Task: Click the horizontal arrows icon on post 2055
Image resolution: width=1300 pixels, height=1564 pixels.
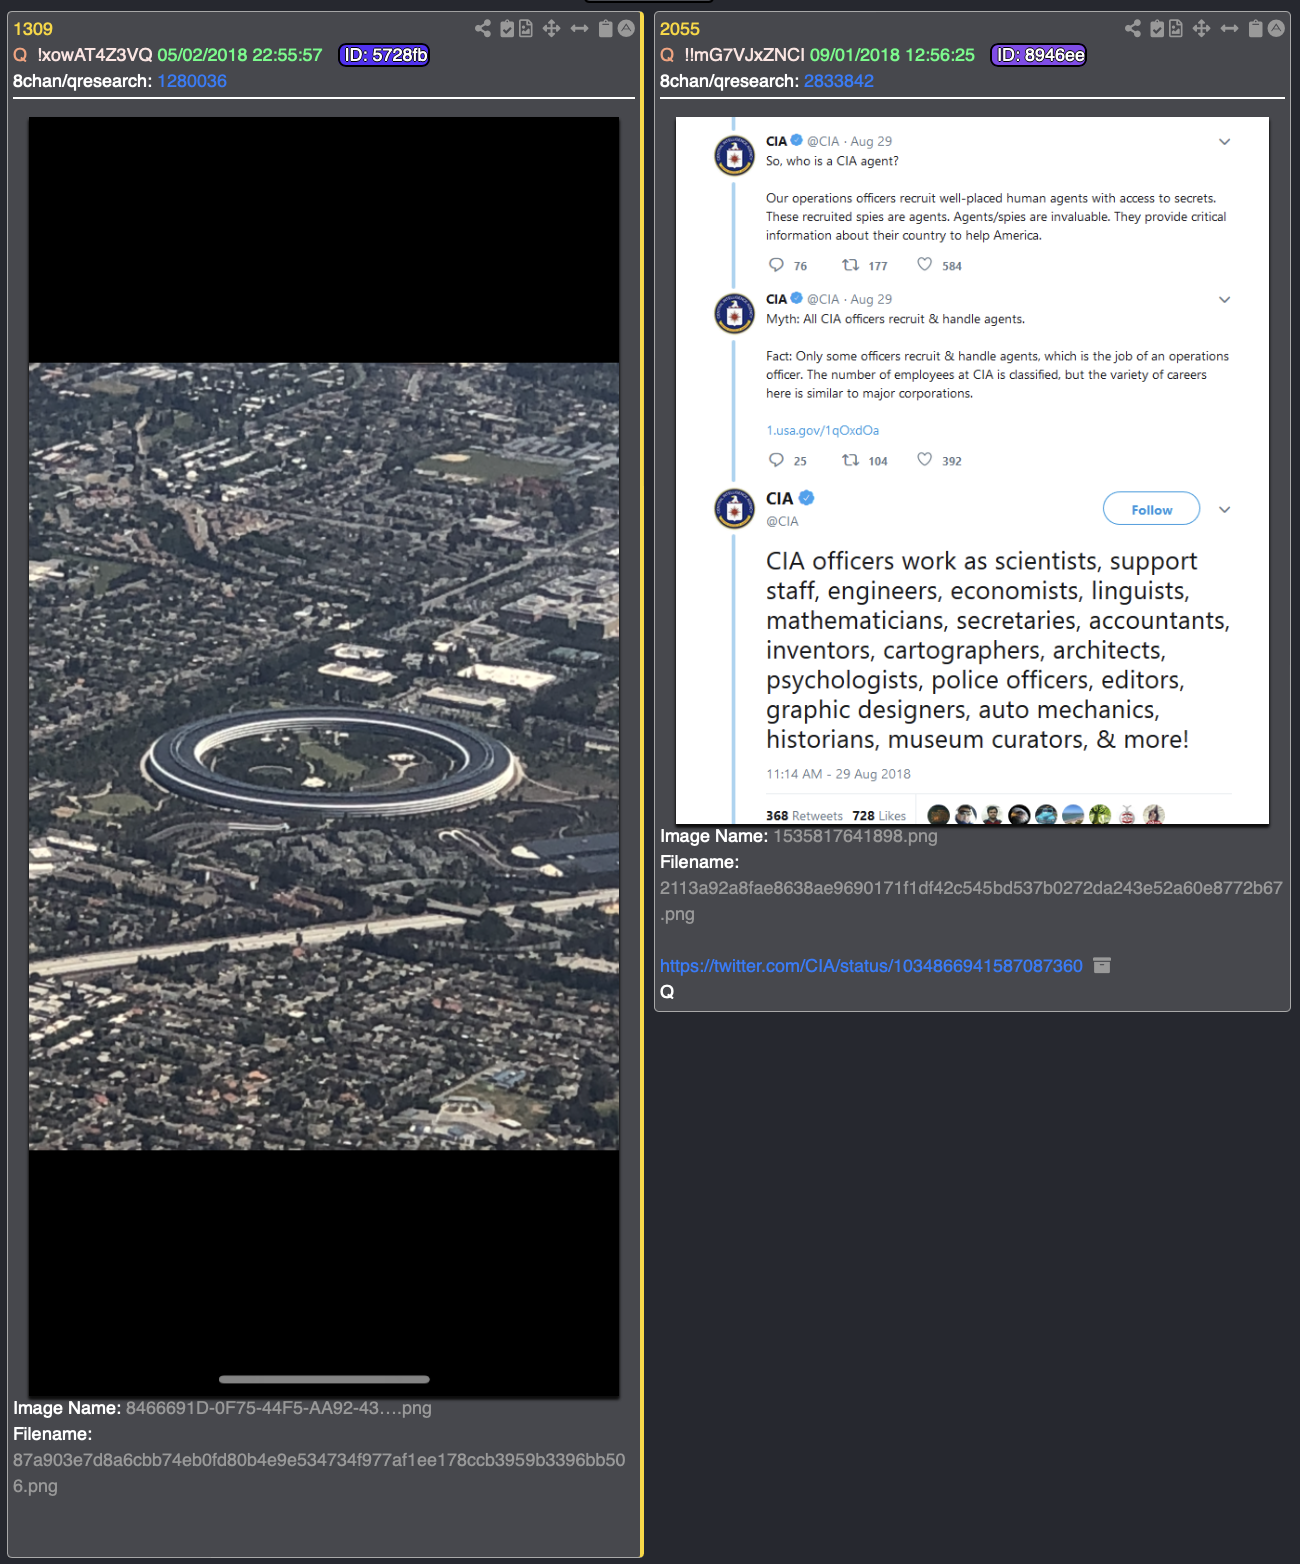Action: click(1229, 28)
